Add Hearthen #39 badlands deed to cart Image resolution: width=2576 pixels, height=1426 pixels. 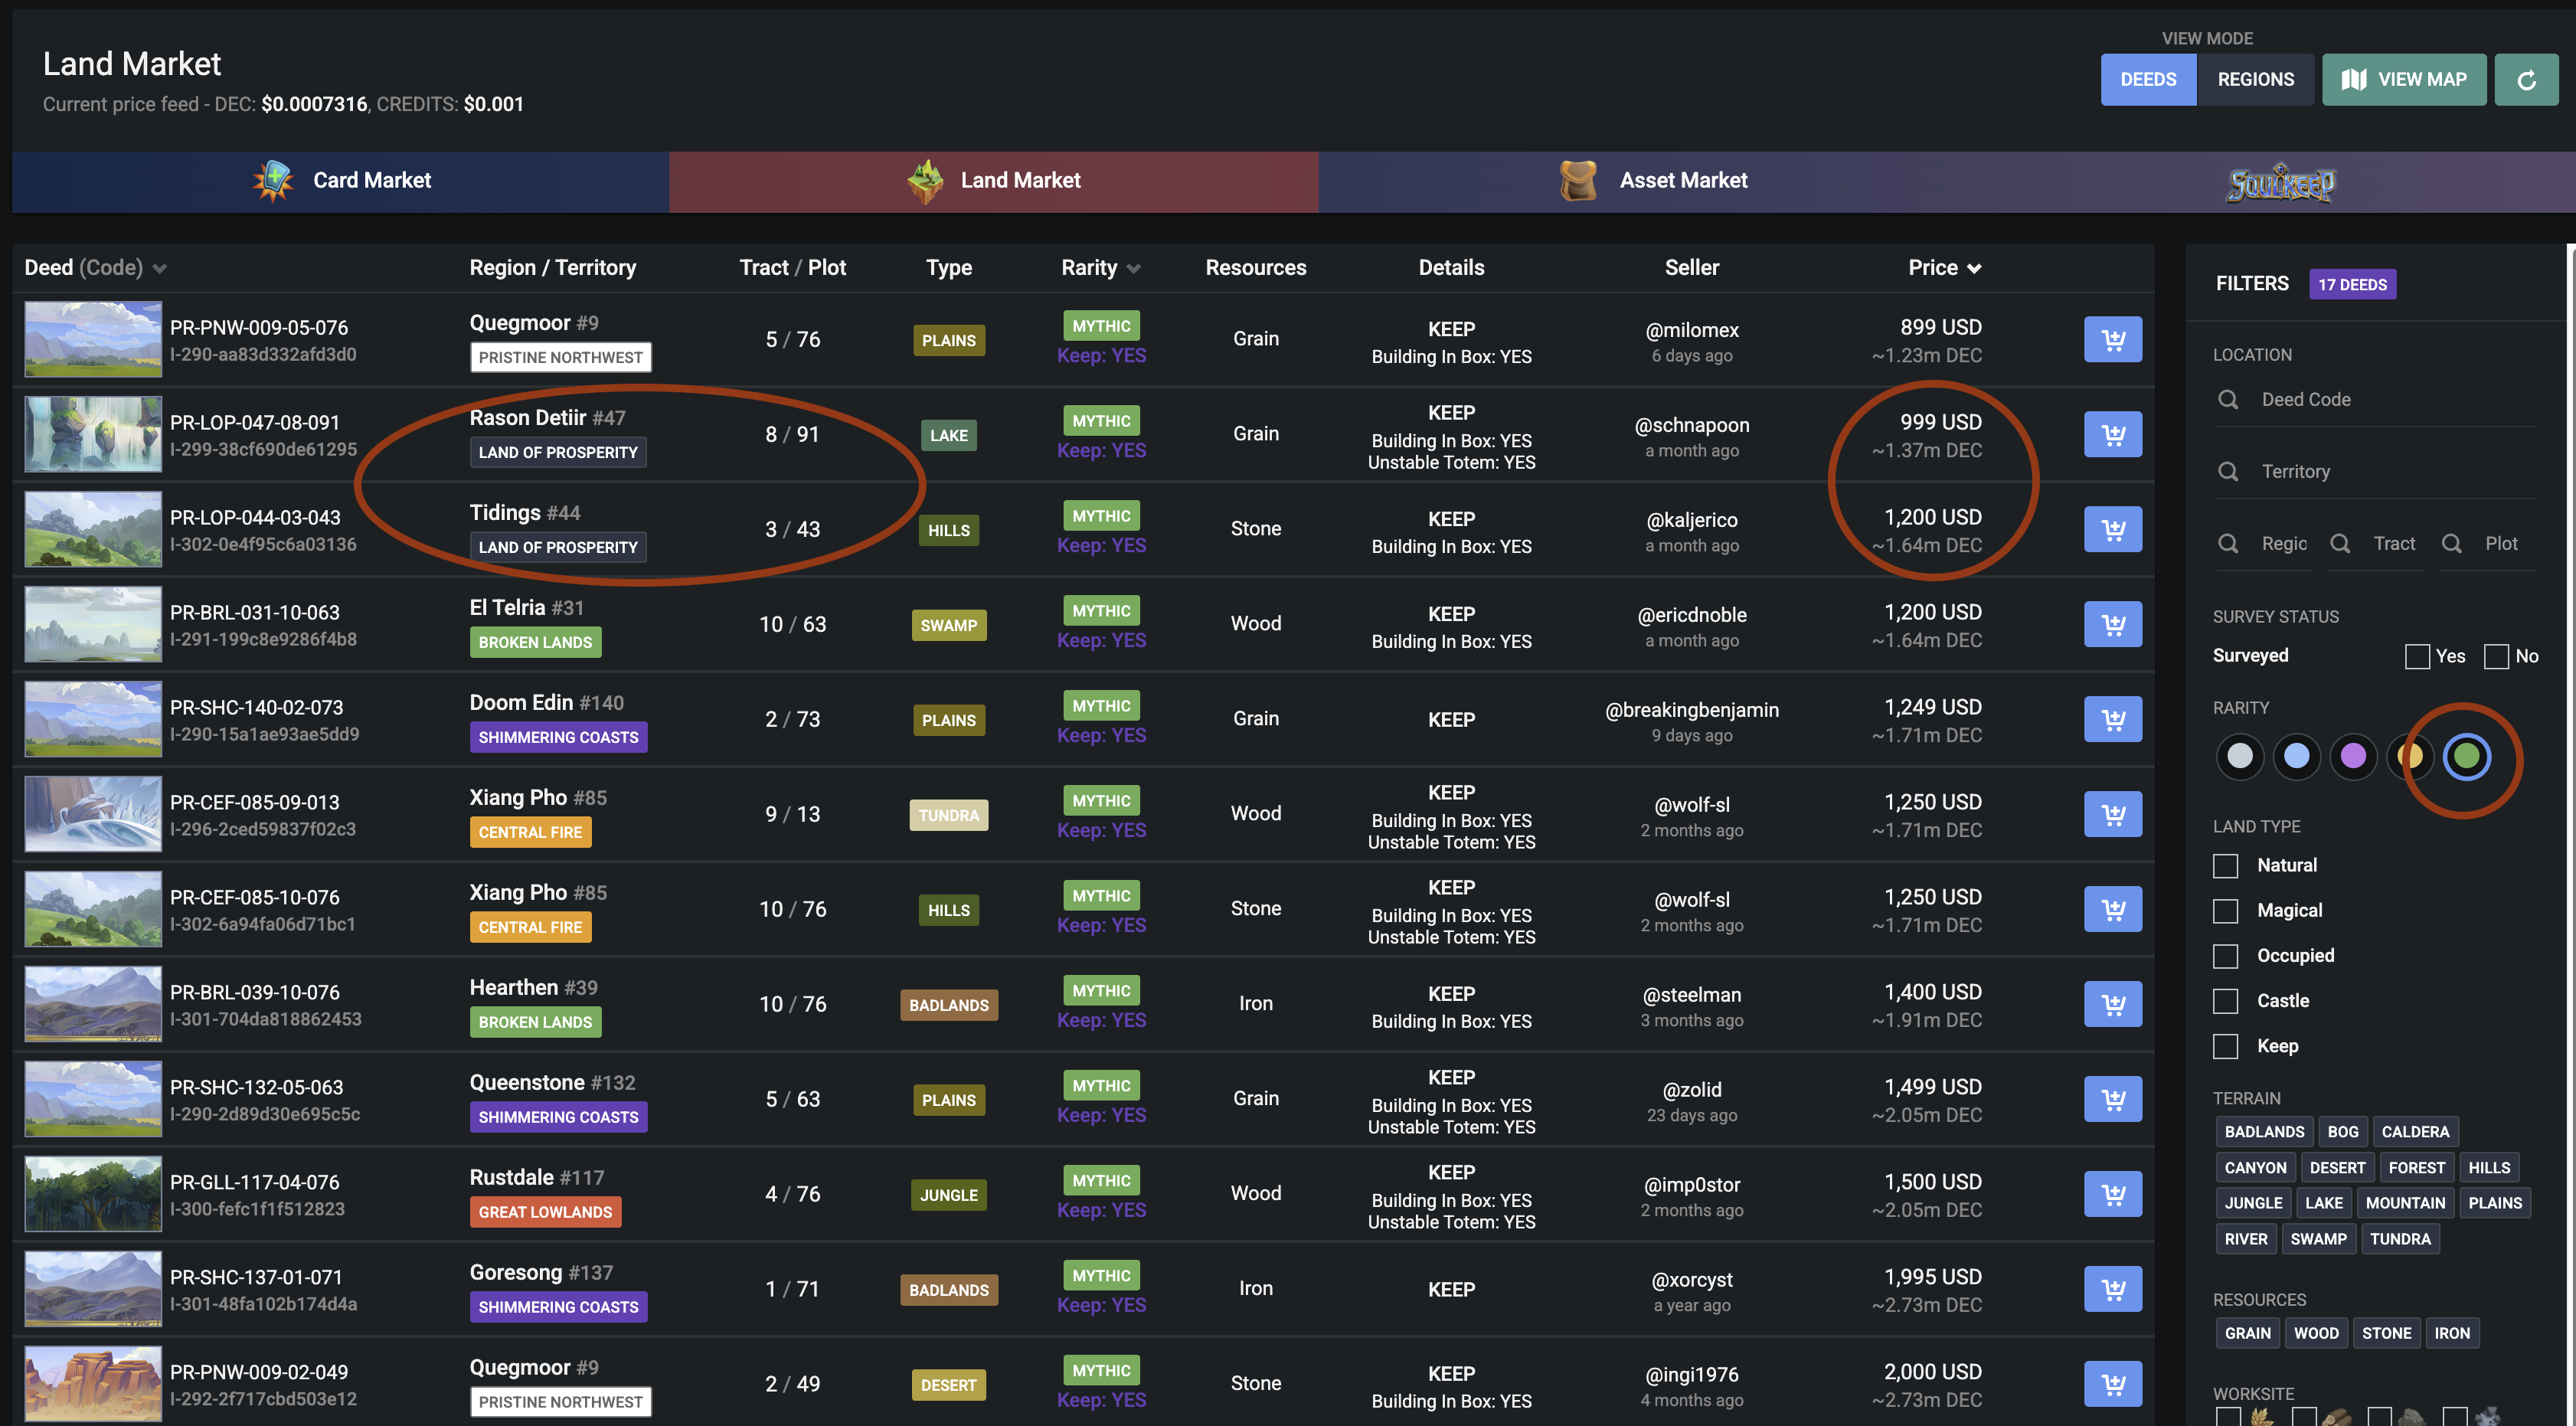point(2112,1004)
